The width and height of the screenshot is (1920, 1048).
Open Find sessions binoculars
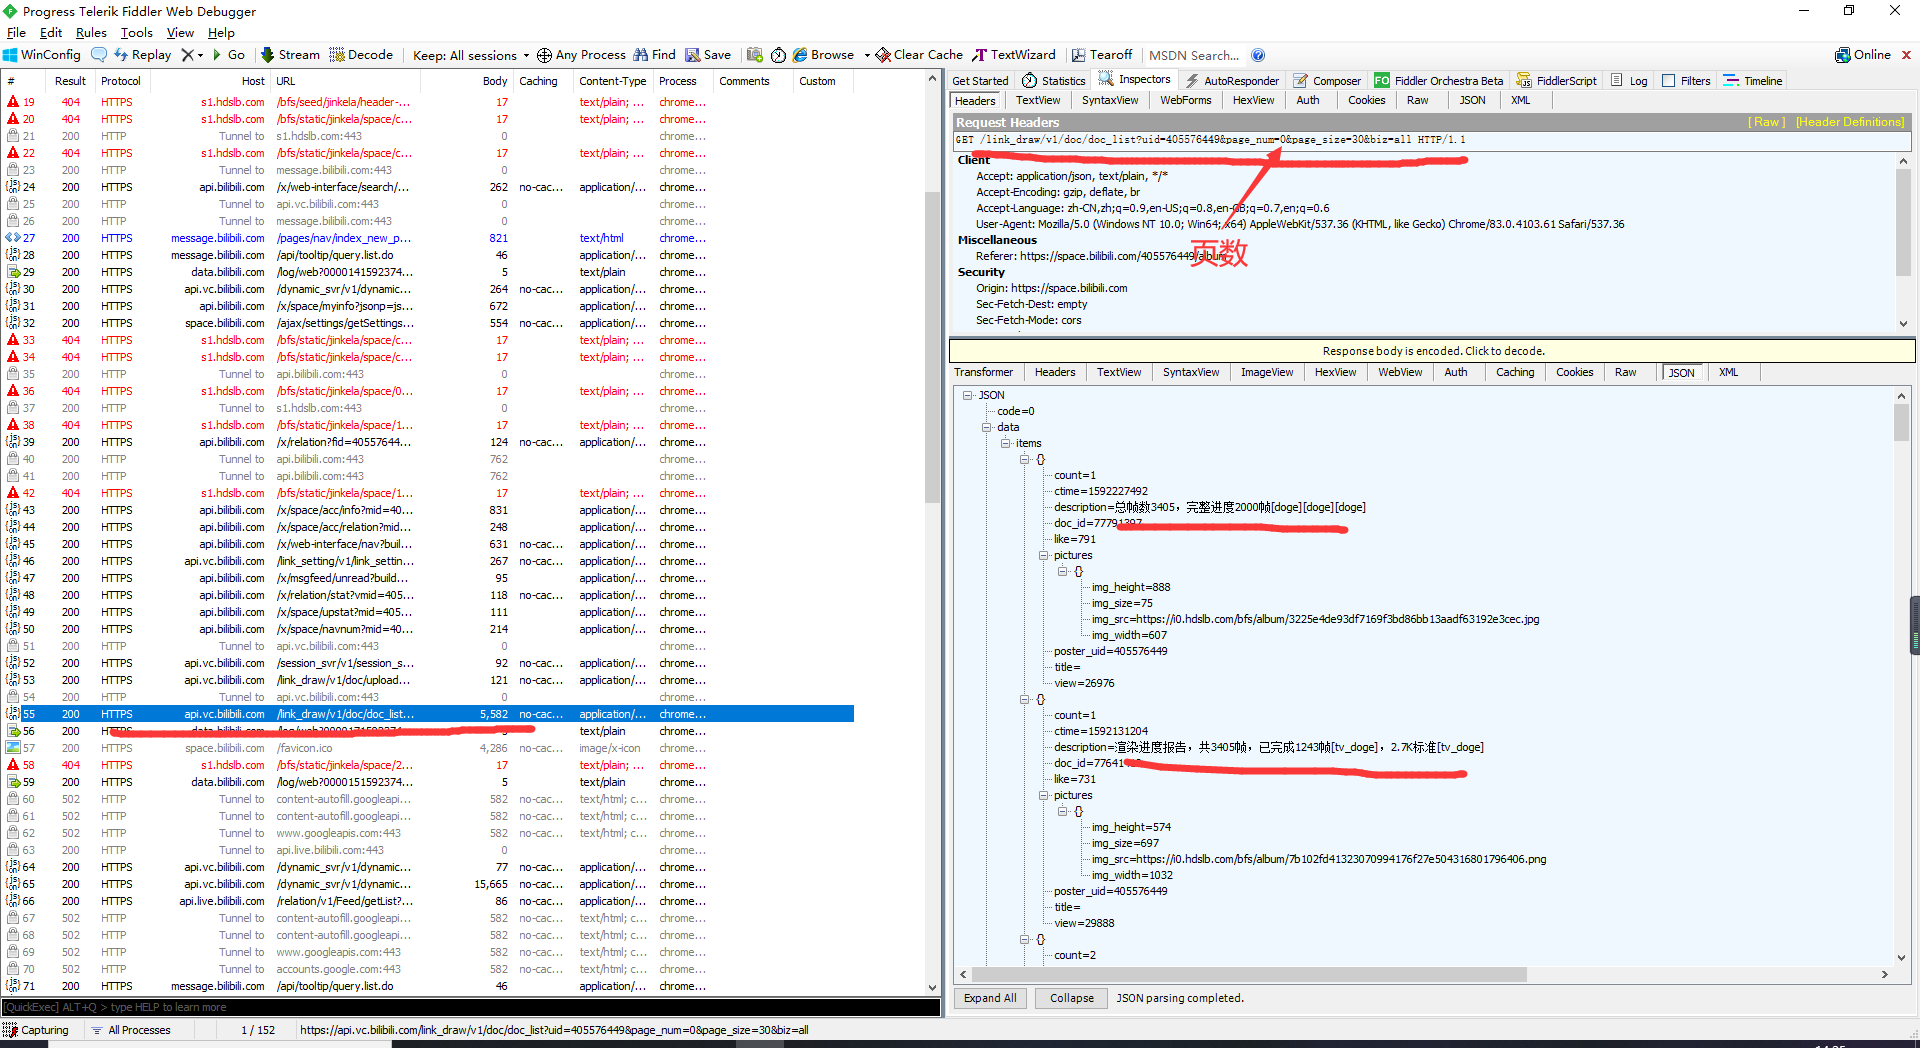[x=655, y=55]
